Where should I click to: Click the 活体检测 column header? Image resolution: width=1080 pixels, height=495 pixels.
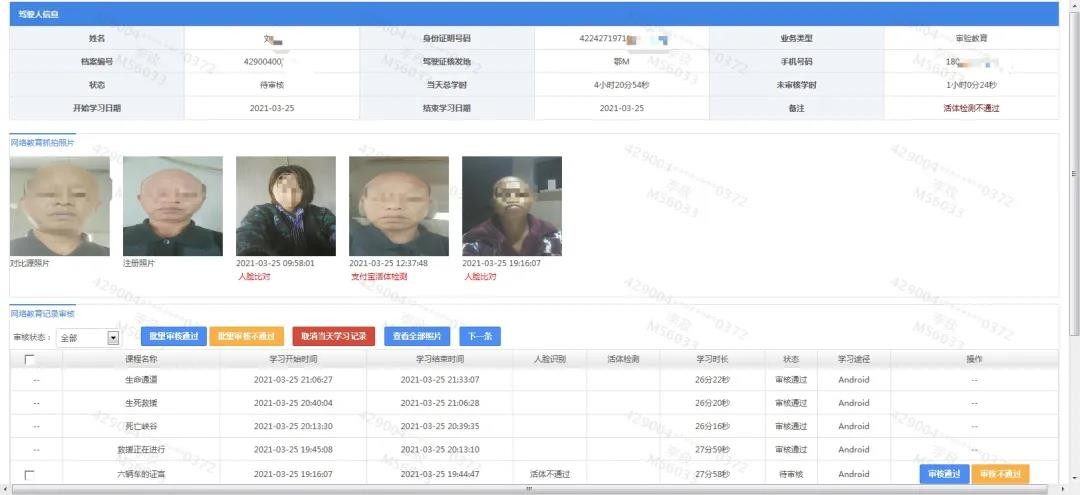[623, 359]
